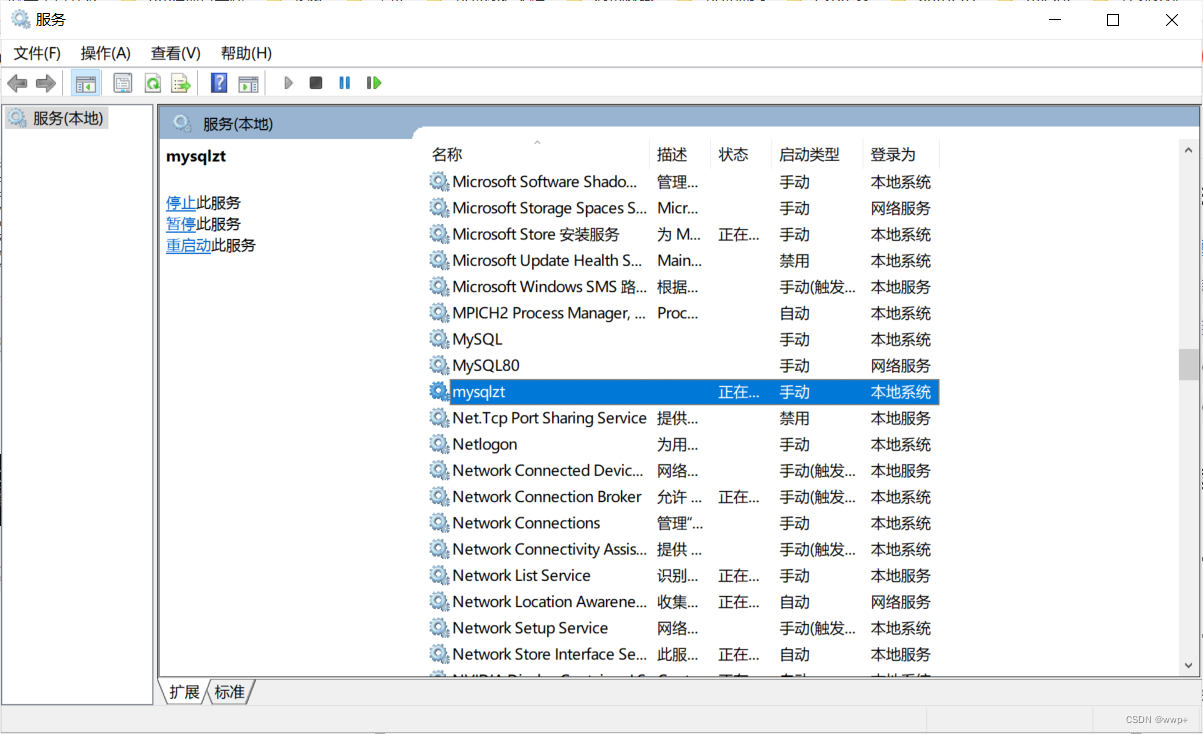This screenshot has height=734, width=1203.
Task: Open the Help toolbar icon
Action: 219,83
